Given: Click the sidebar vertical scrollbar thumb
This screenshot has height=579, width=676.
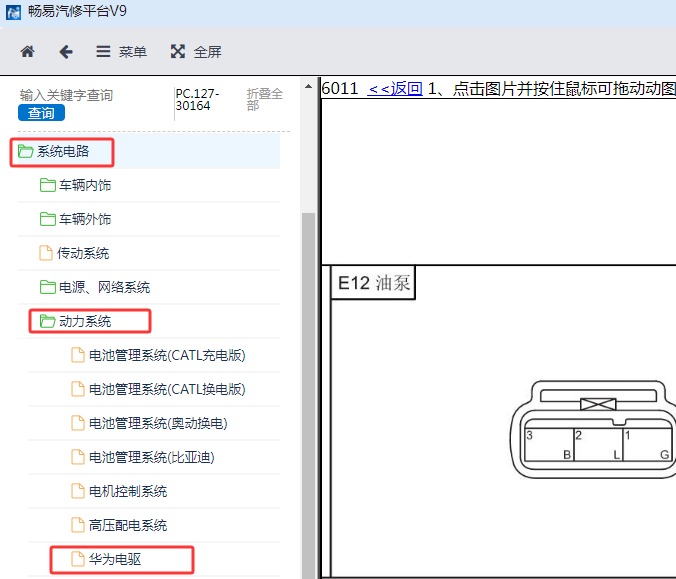Looking at the screenshot, I should click(x=308, y=394).
